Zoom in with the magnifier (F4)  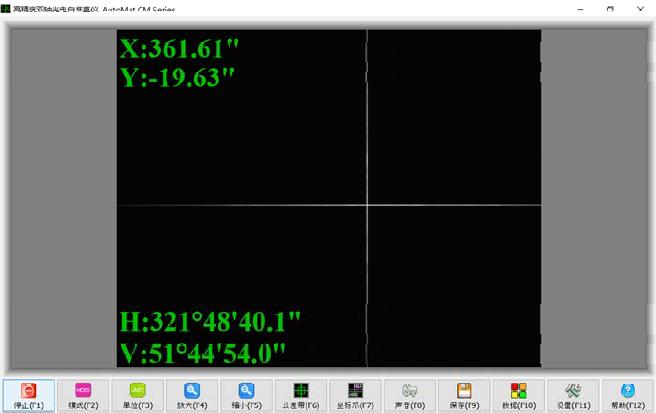pyautogui.click(x=192, y=395)
